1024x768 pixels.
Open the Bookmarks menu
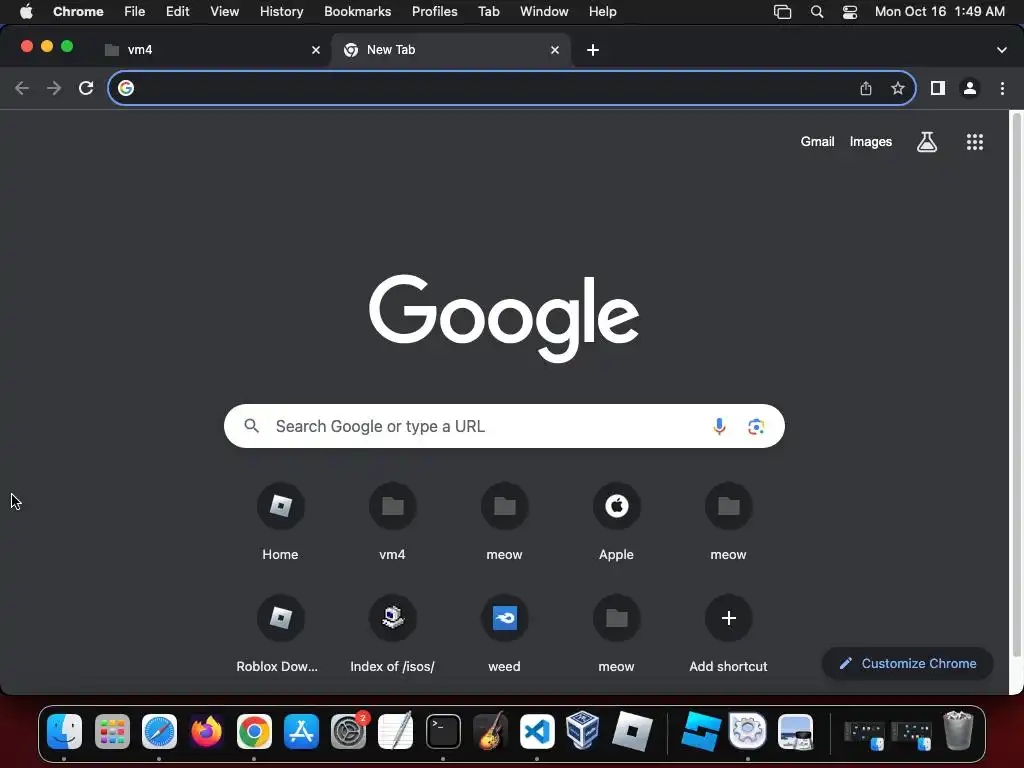(358, 12)
